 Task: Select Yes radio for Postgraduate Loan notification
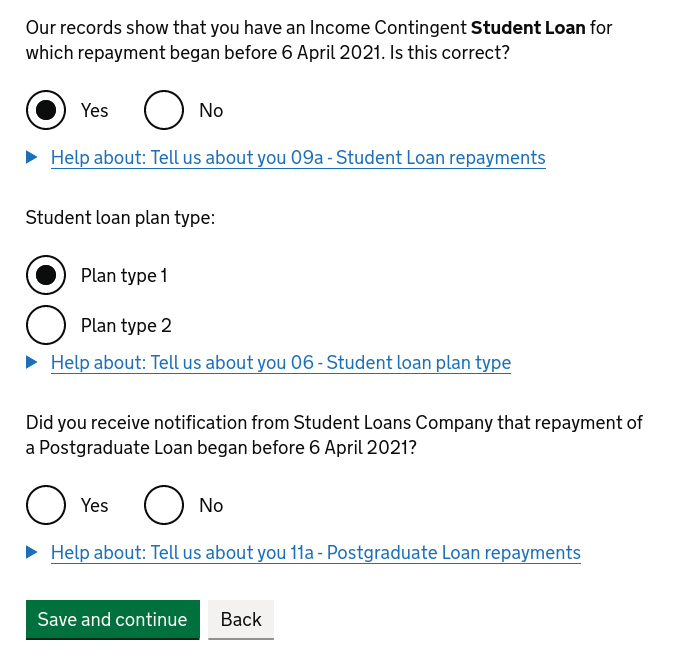[46, 505]
